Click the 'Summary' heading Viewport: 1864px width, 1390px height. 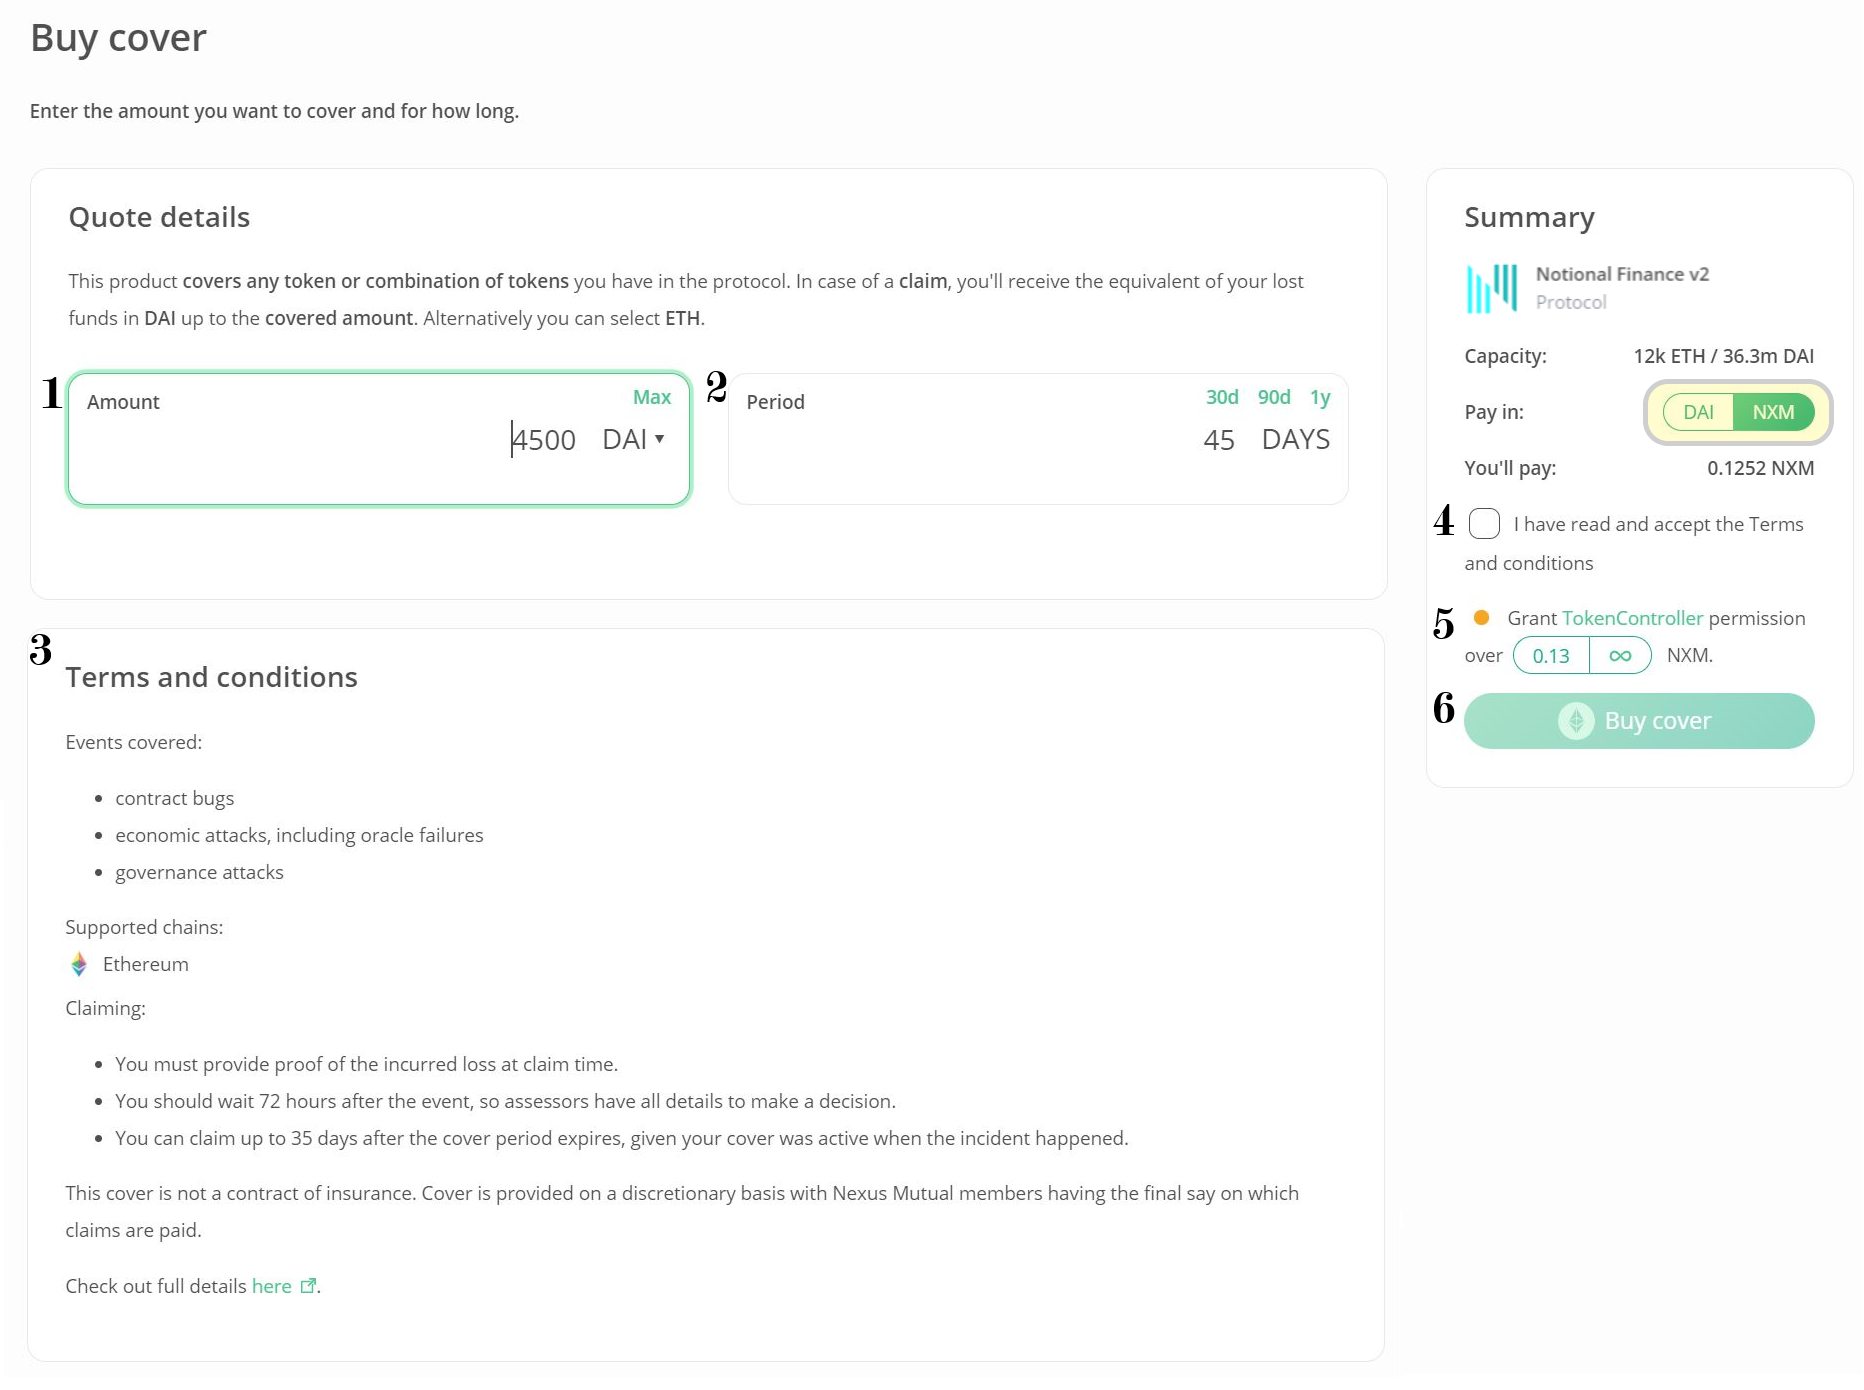pos(1529,217)
